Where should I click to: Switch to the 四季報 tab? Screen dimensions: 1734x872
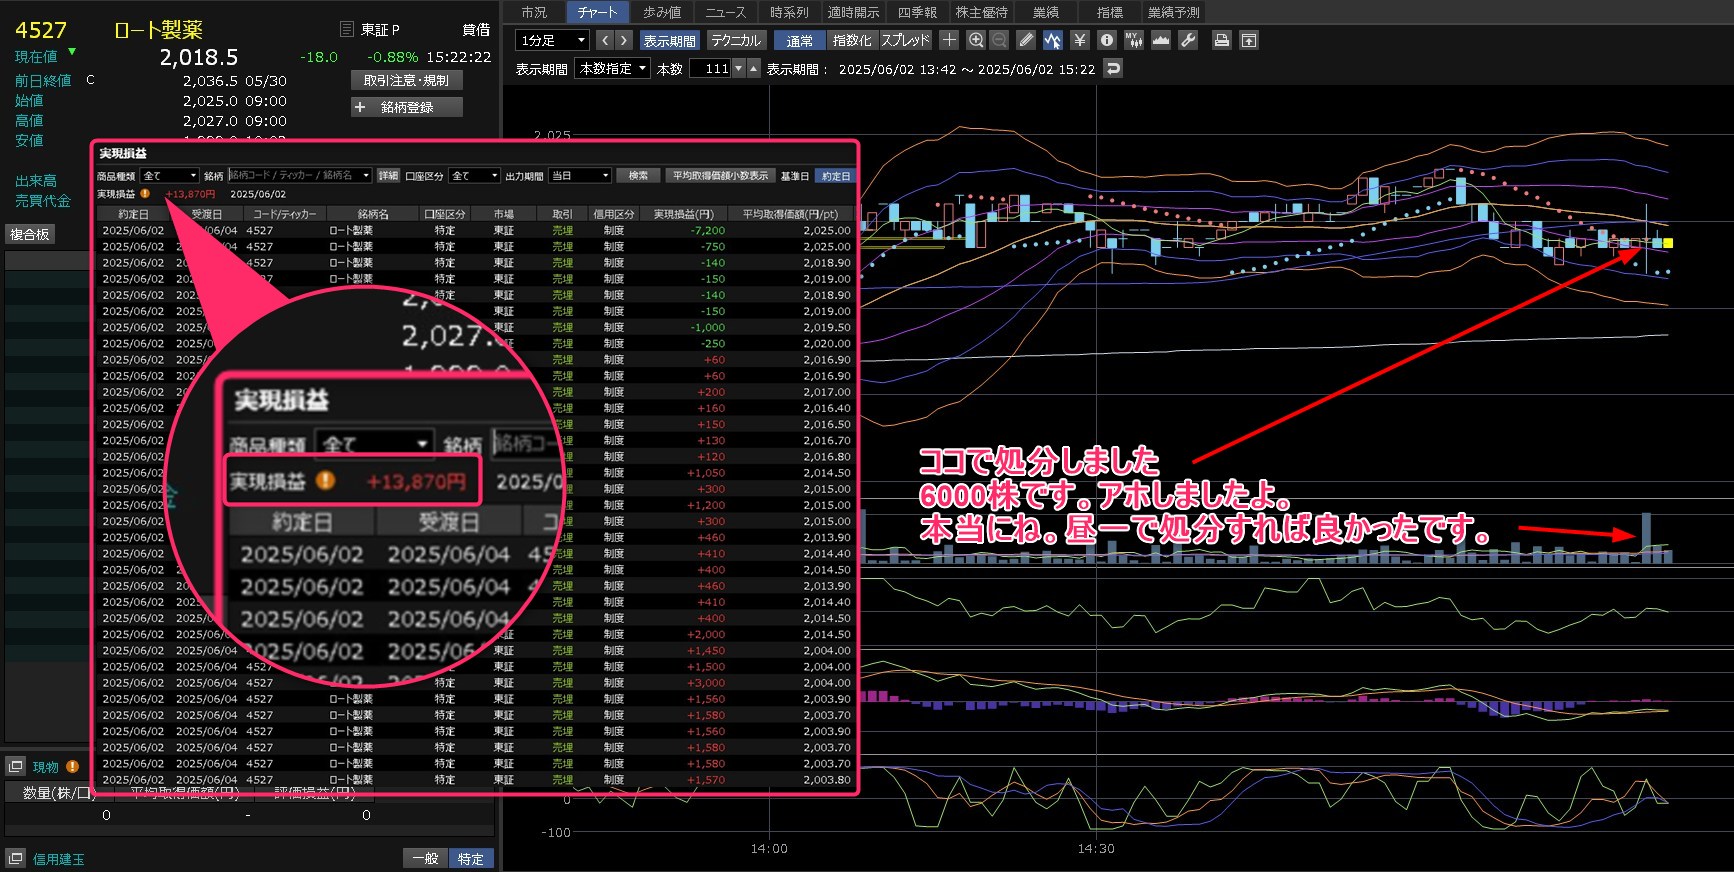917,12
